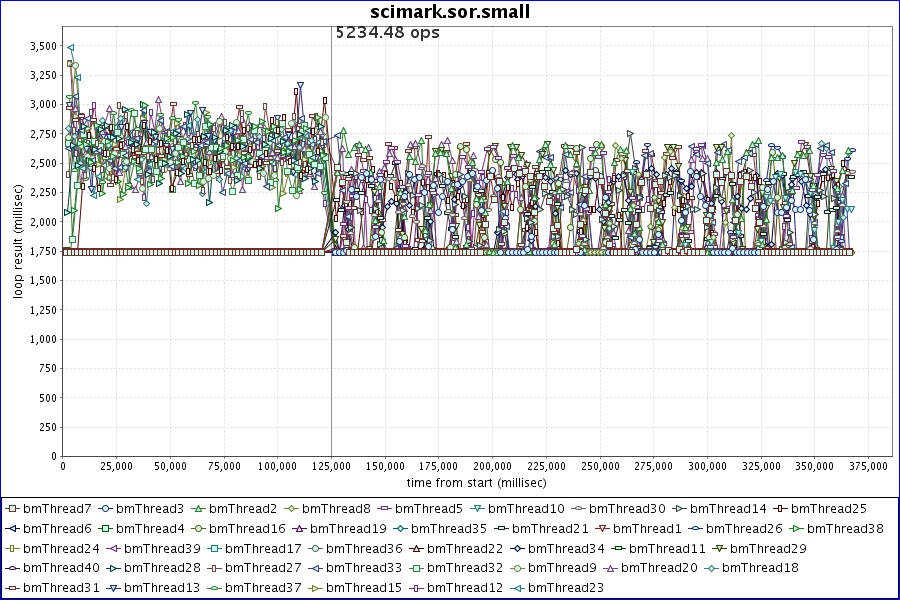Click the bmThread14 legend marker icon
Viewport: 900px width, 600px height.
tap(679, 509)
